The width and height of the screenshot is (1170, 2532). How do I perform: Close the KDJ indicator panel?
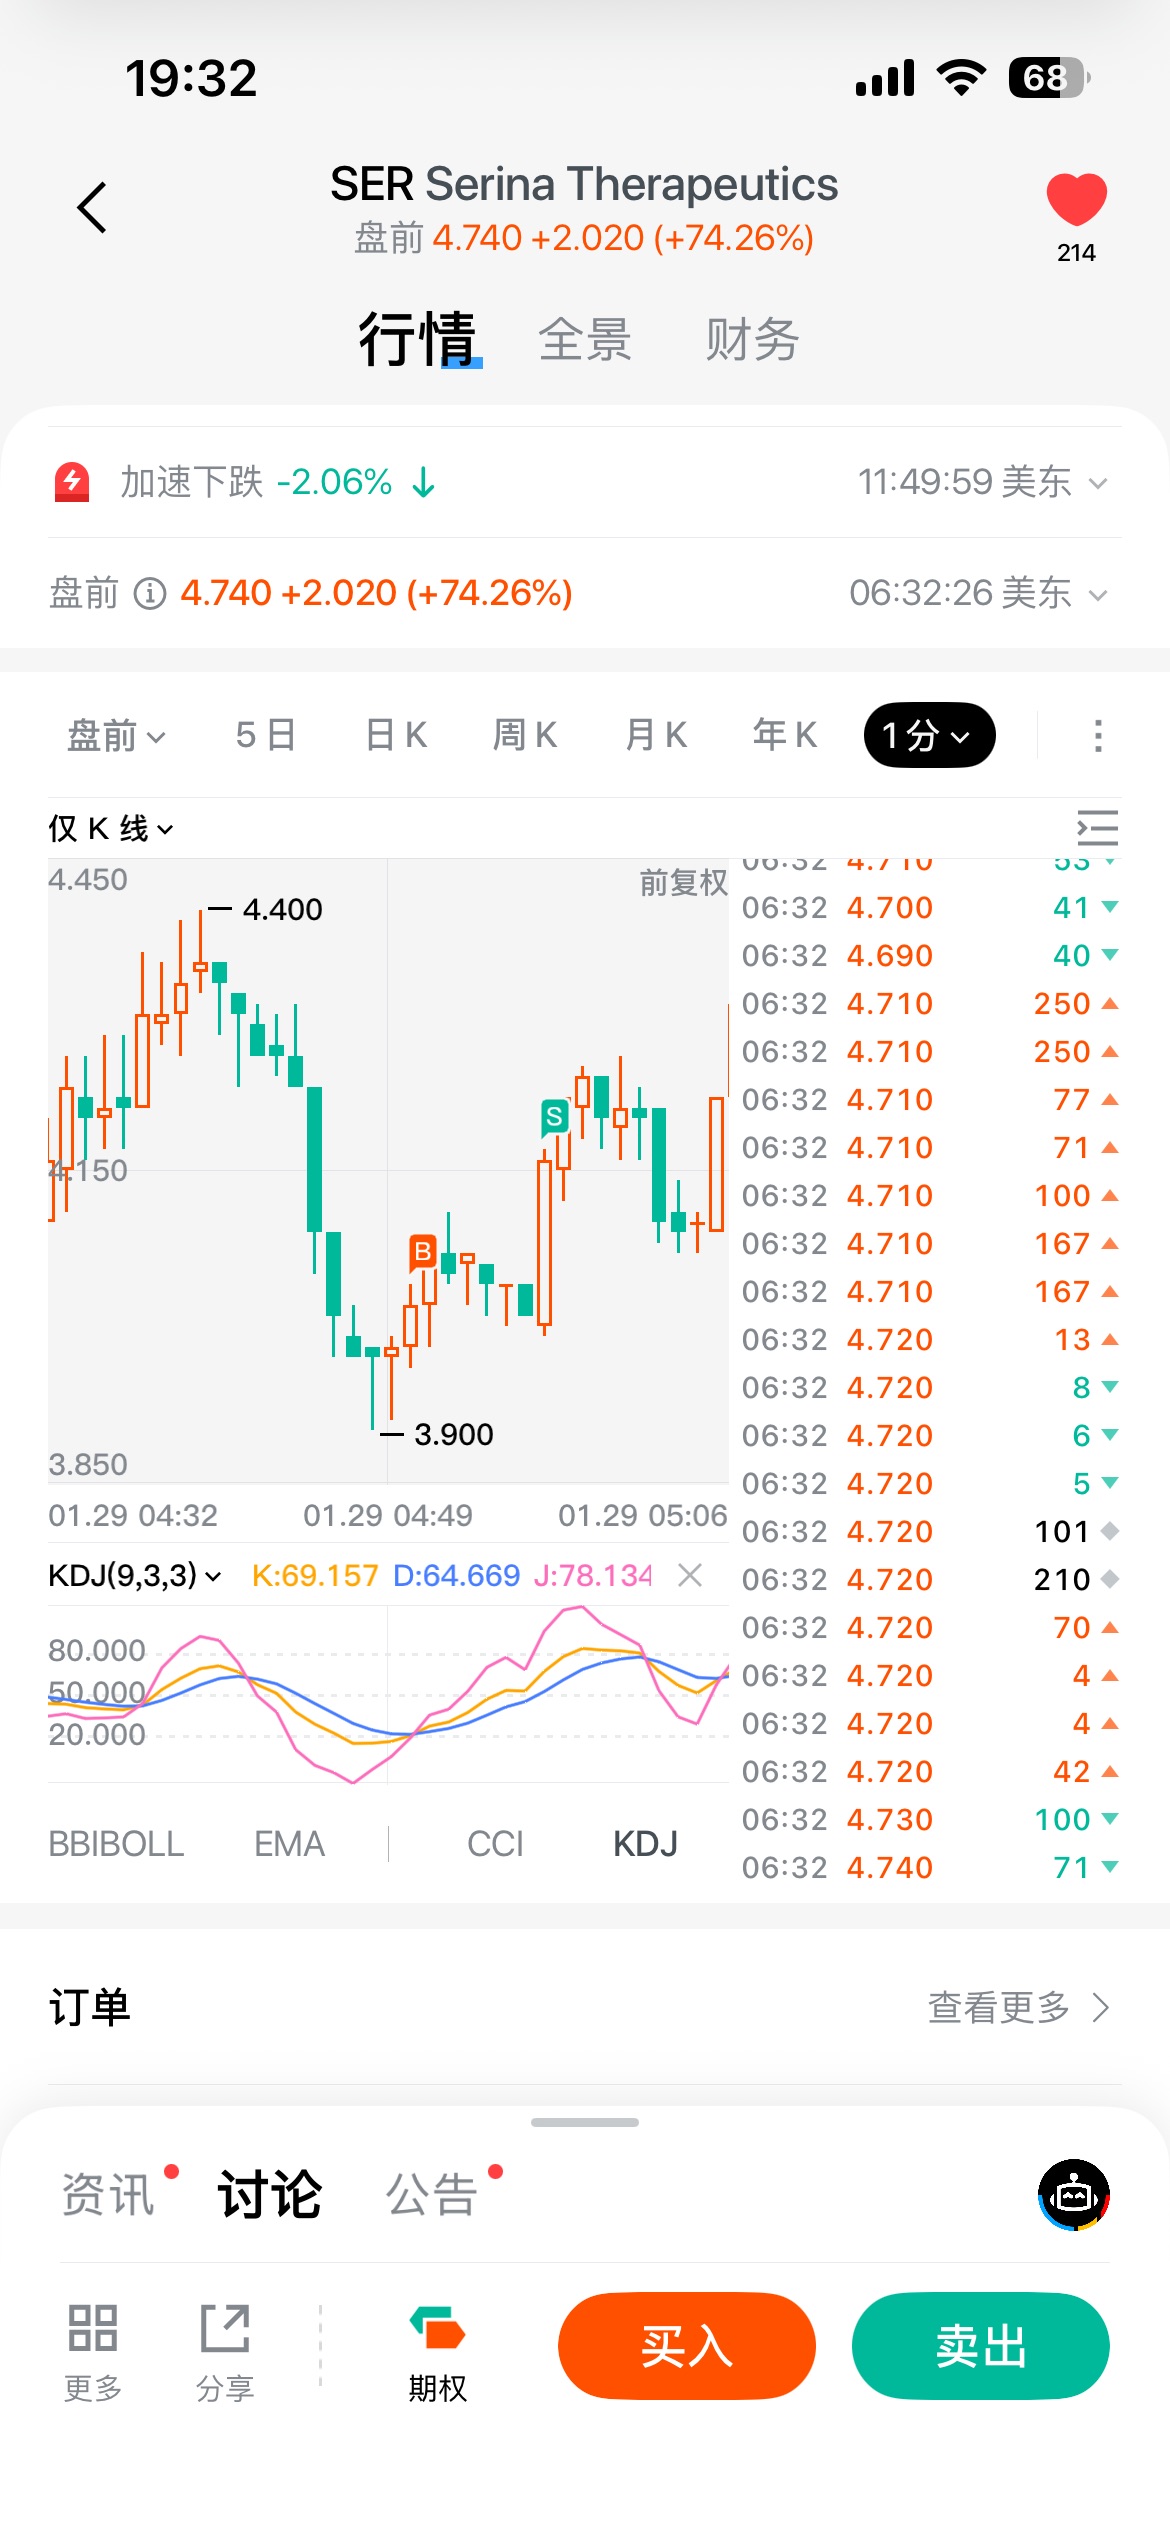click(x=690, y=1576)
